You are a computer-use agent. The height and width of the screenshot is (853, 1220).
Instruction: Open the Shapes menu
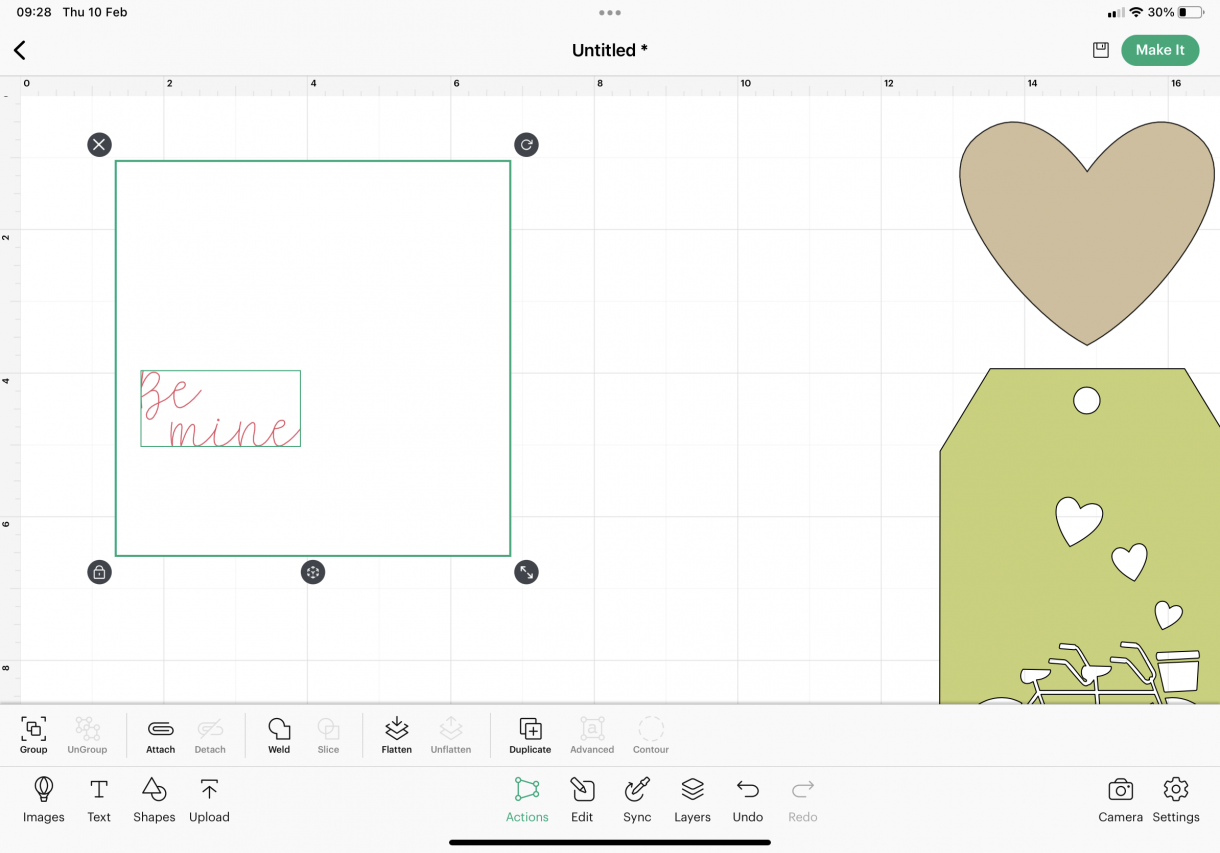pos(154,800)
